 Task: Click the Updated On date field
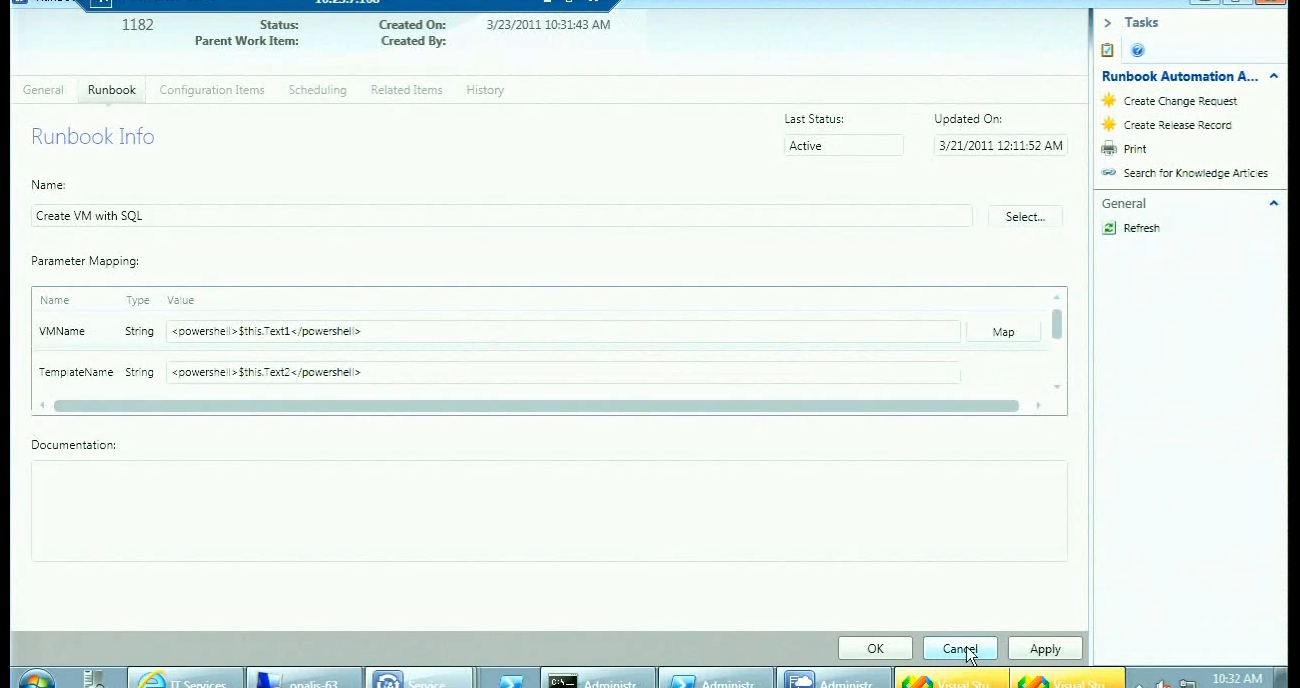tap(1000, 145)
